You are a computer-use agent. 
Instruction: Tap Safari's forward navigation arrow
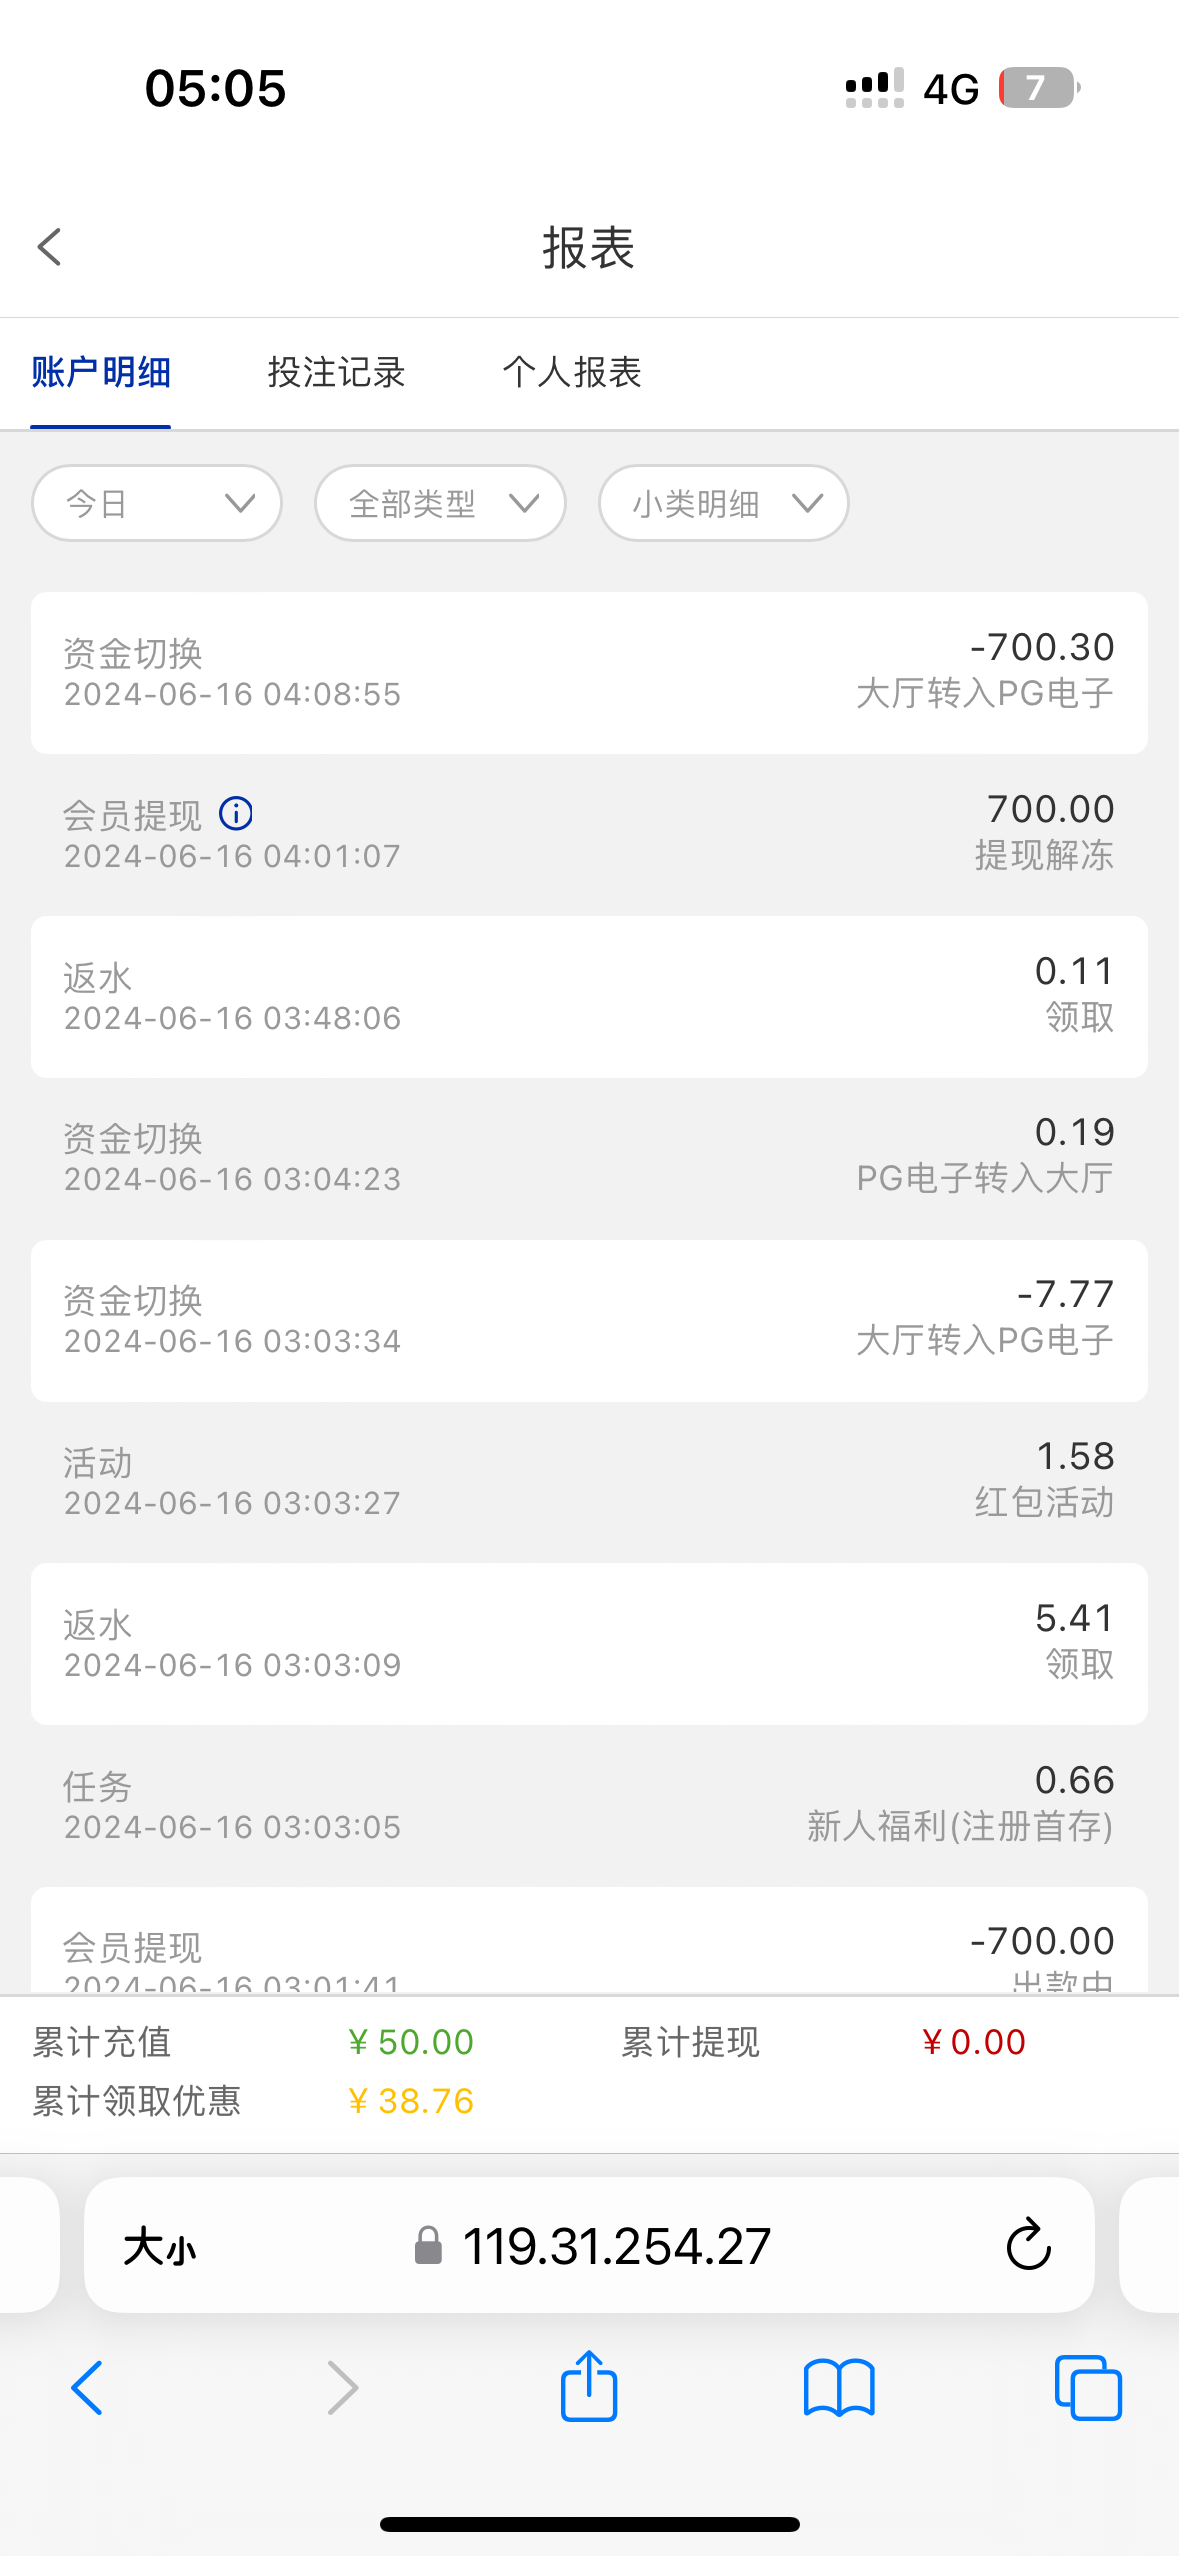(342, 2387)
